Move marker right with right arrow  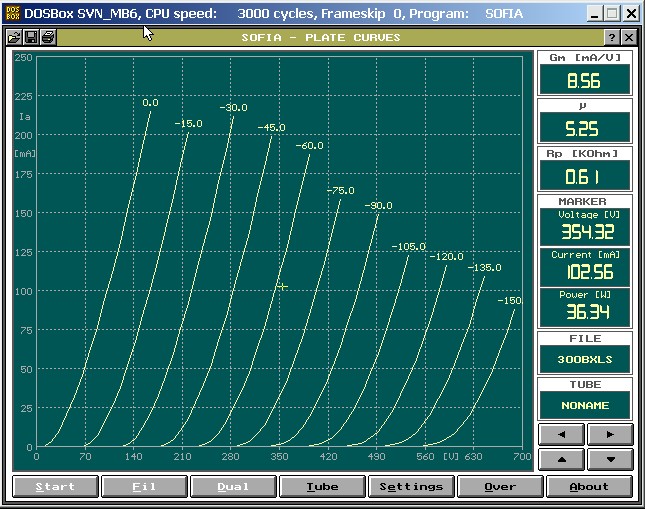click(x=610, y=434)
